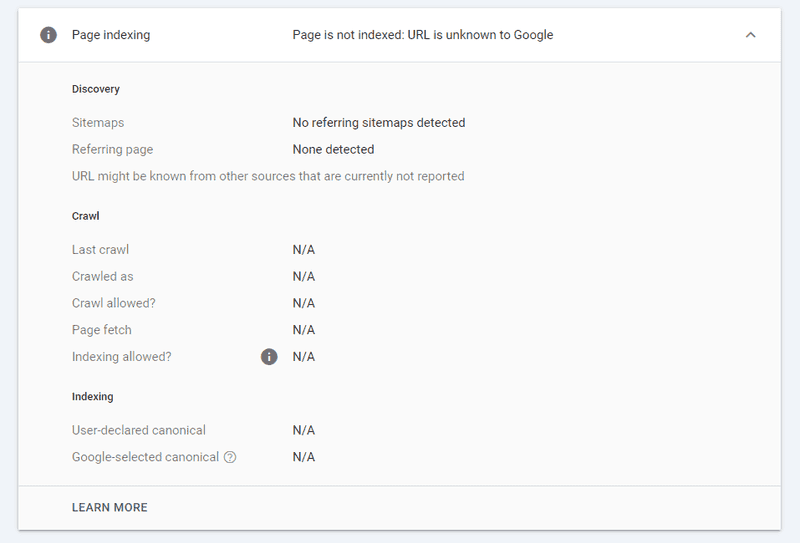Click the Referring page label
The width and height of the screenshot is (800, 543).
[113, 150]
